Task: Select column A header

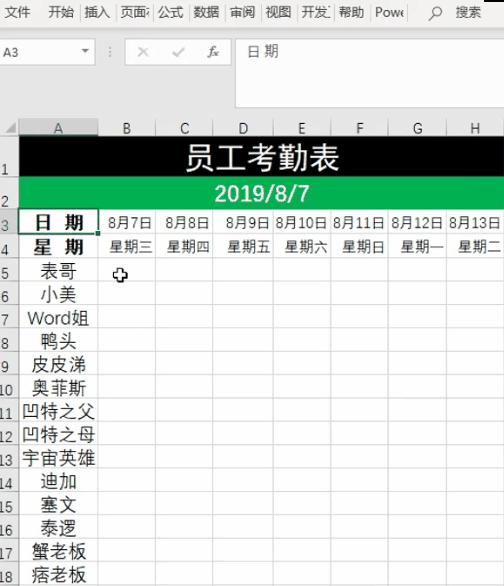Action: point(58,128)
